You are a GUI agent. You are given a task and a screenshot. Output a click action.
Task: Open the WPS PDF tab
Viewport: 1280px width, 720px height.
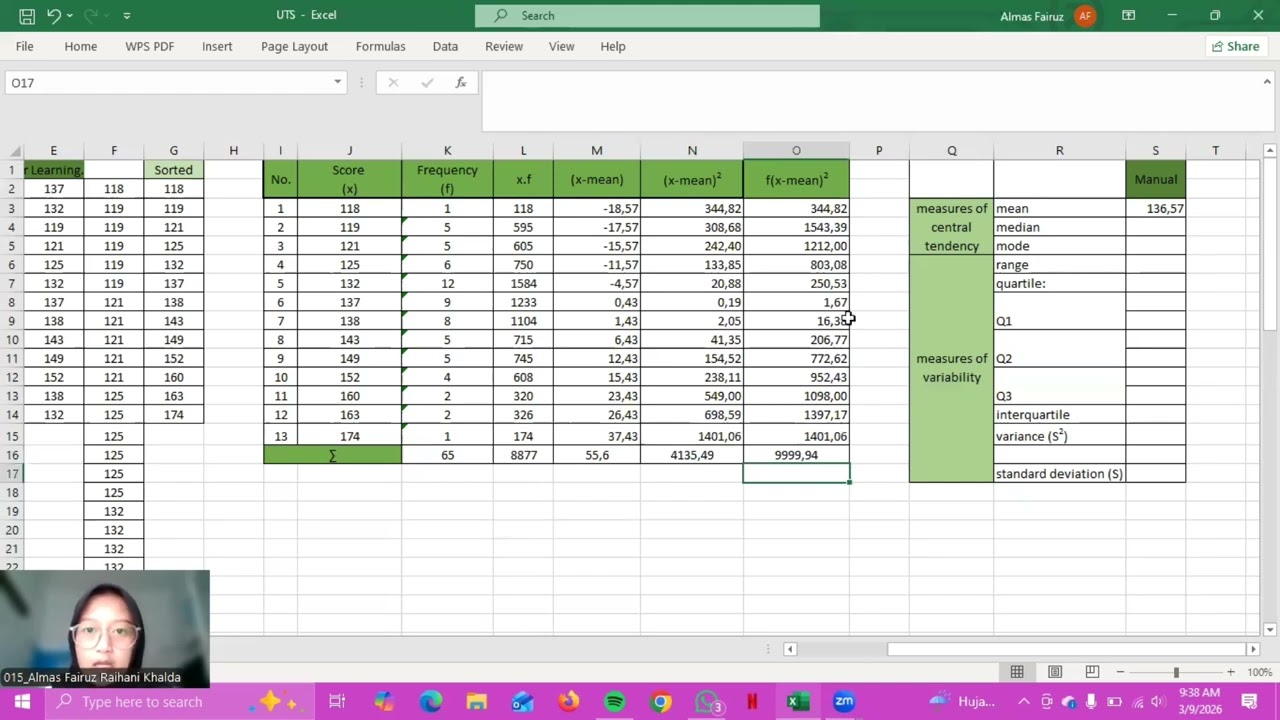click(x=150, y=46)
